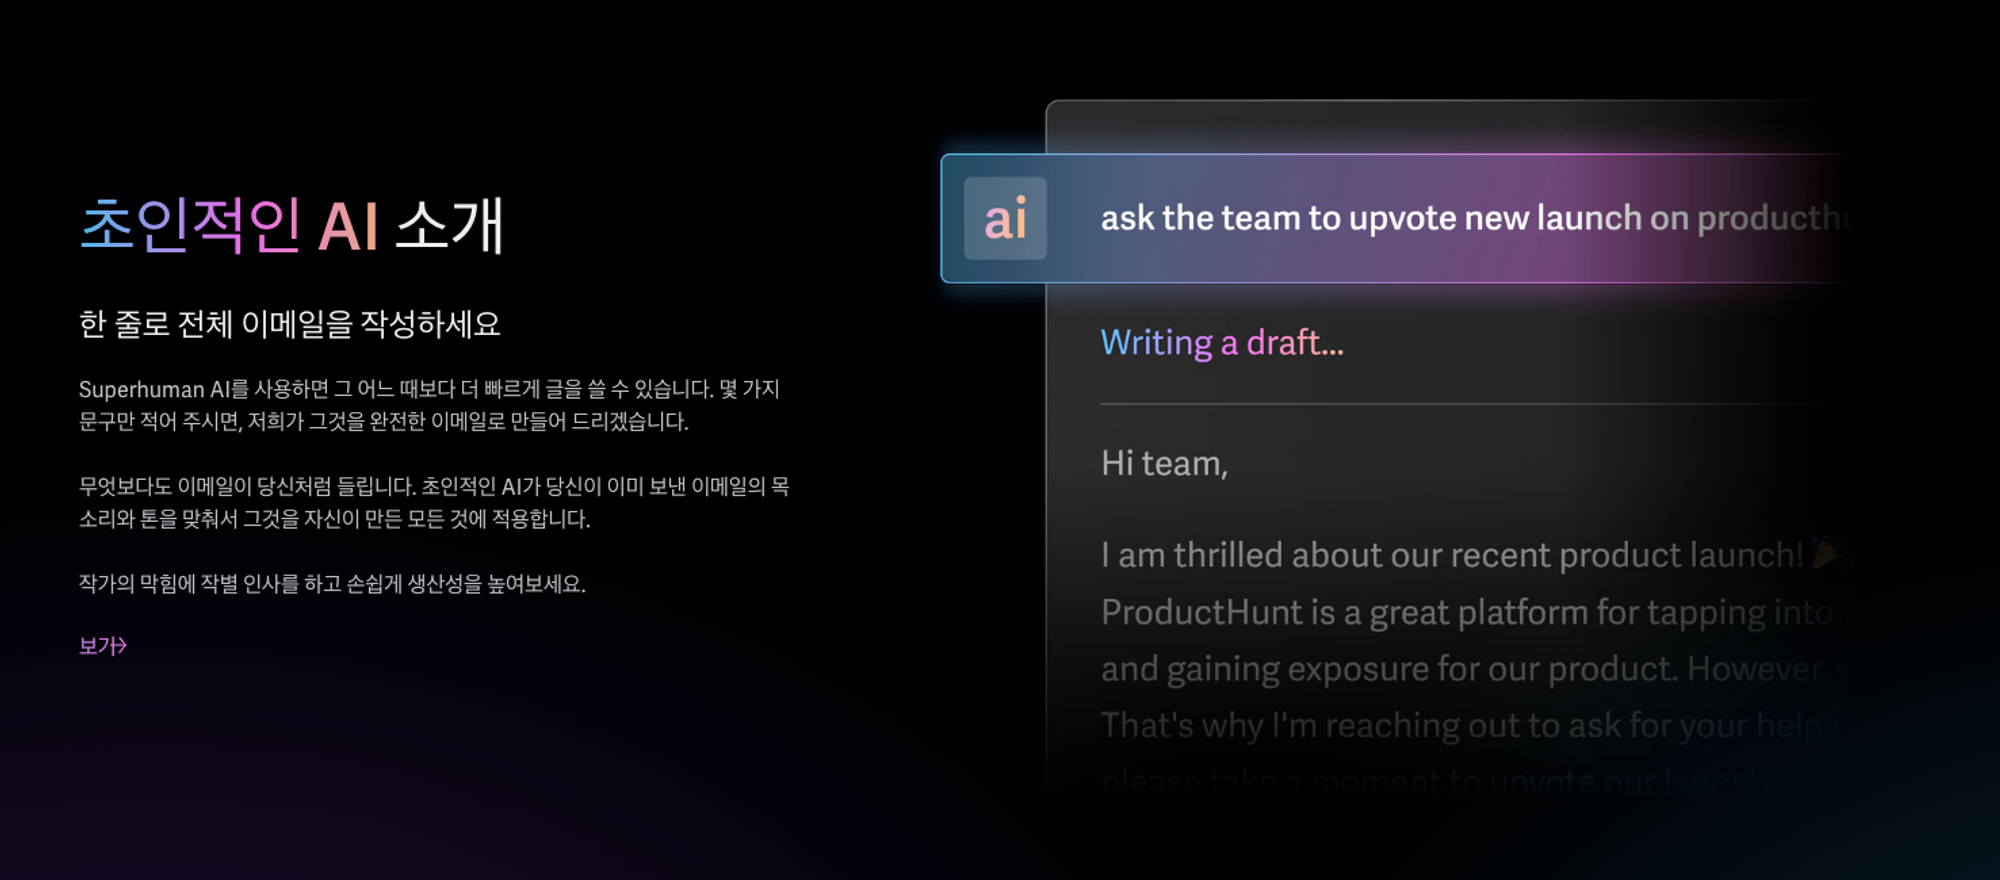This screenshot has width=2000, height=880.
Task: Click the paragraph starting "Superhuman AI를 사용하면"
Action: point(430,405)
